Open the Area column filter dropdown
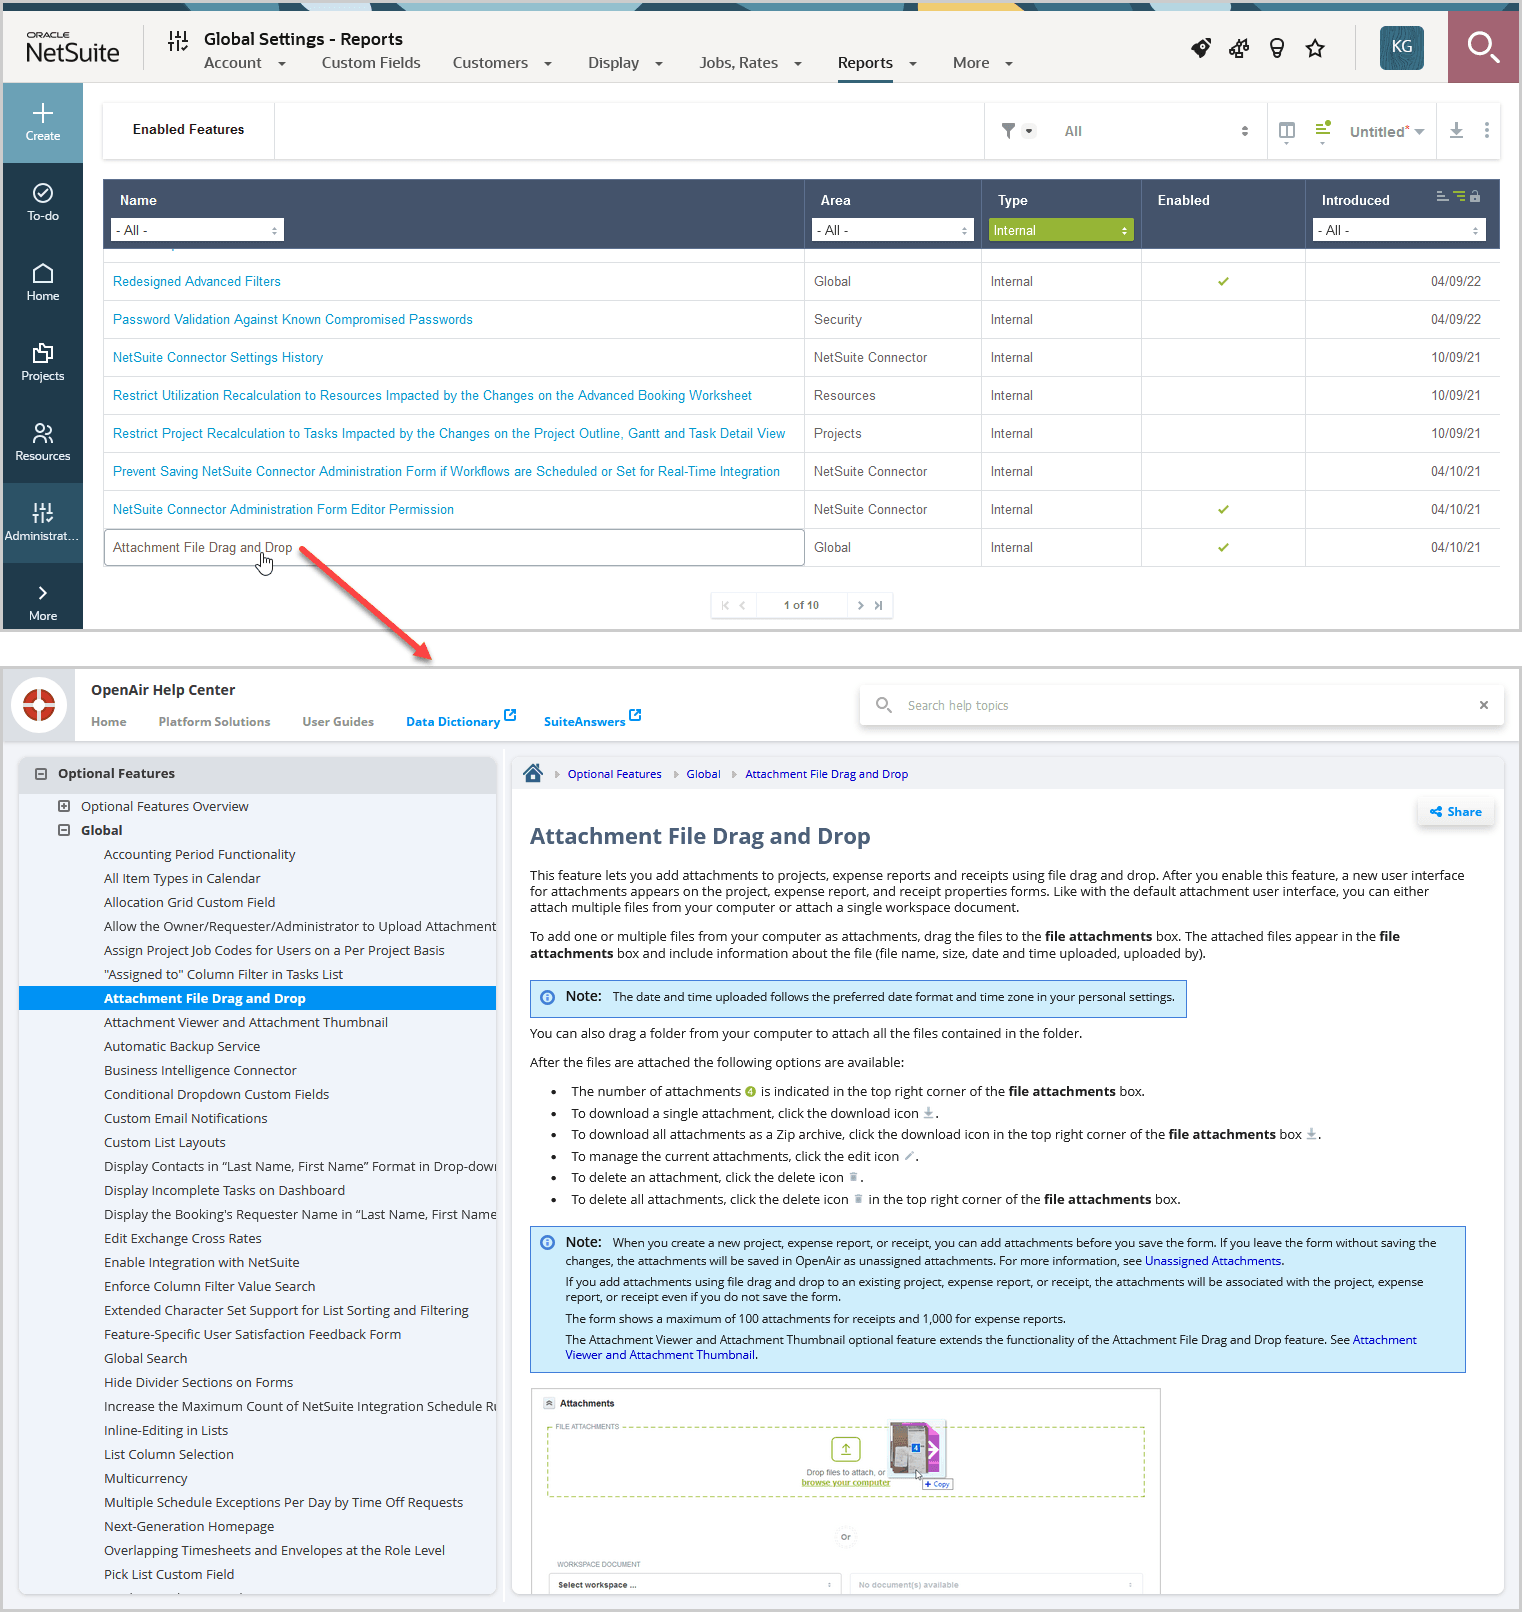Image resolution: width=1522 pixels, height=1612 pixels. (893, 230)
